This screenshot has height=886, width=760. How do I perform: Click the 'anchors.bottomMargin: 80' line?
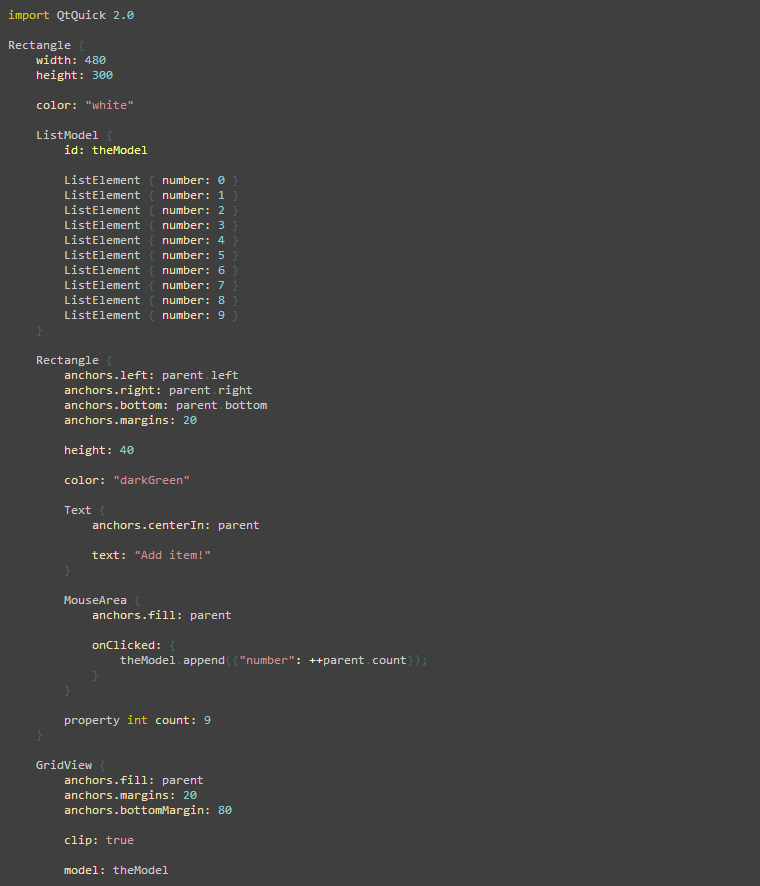point(148,810)
